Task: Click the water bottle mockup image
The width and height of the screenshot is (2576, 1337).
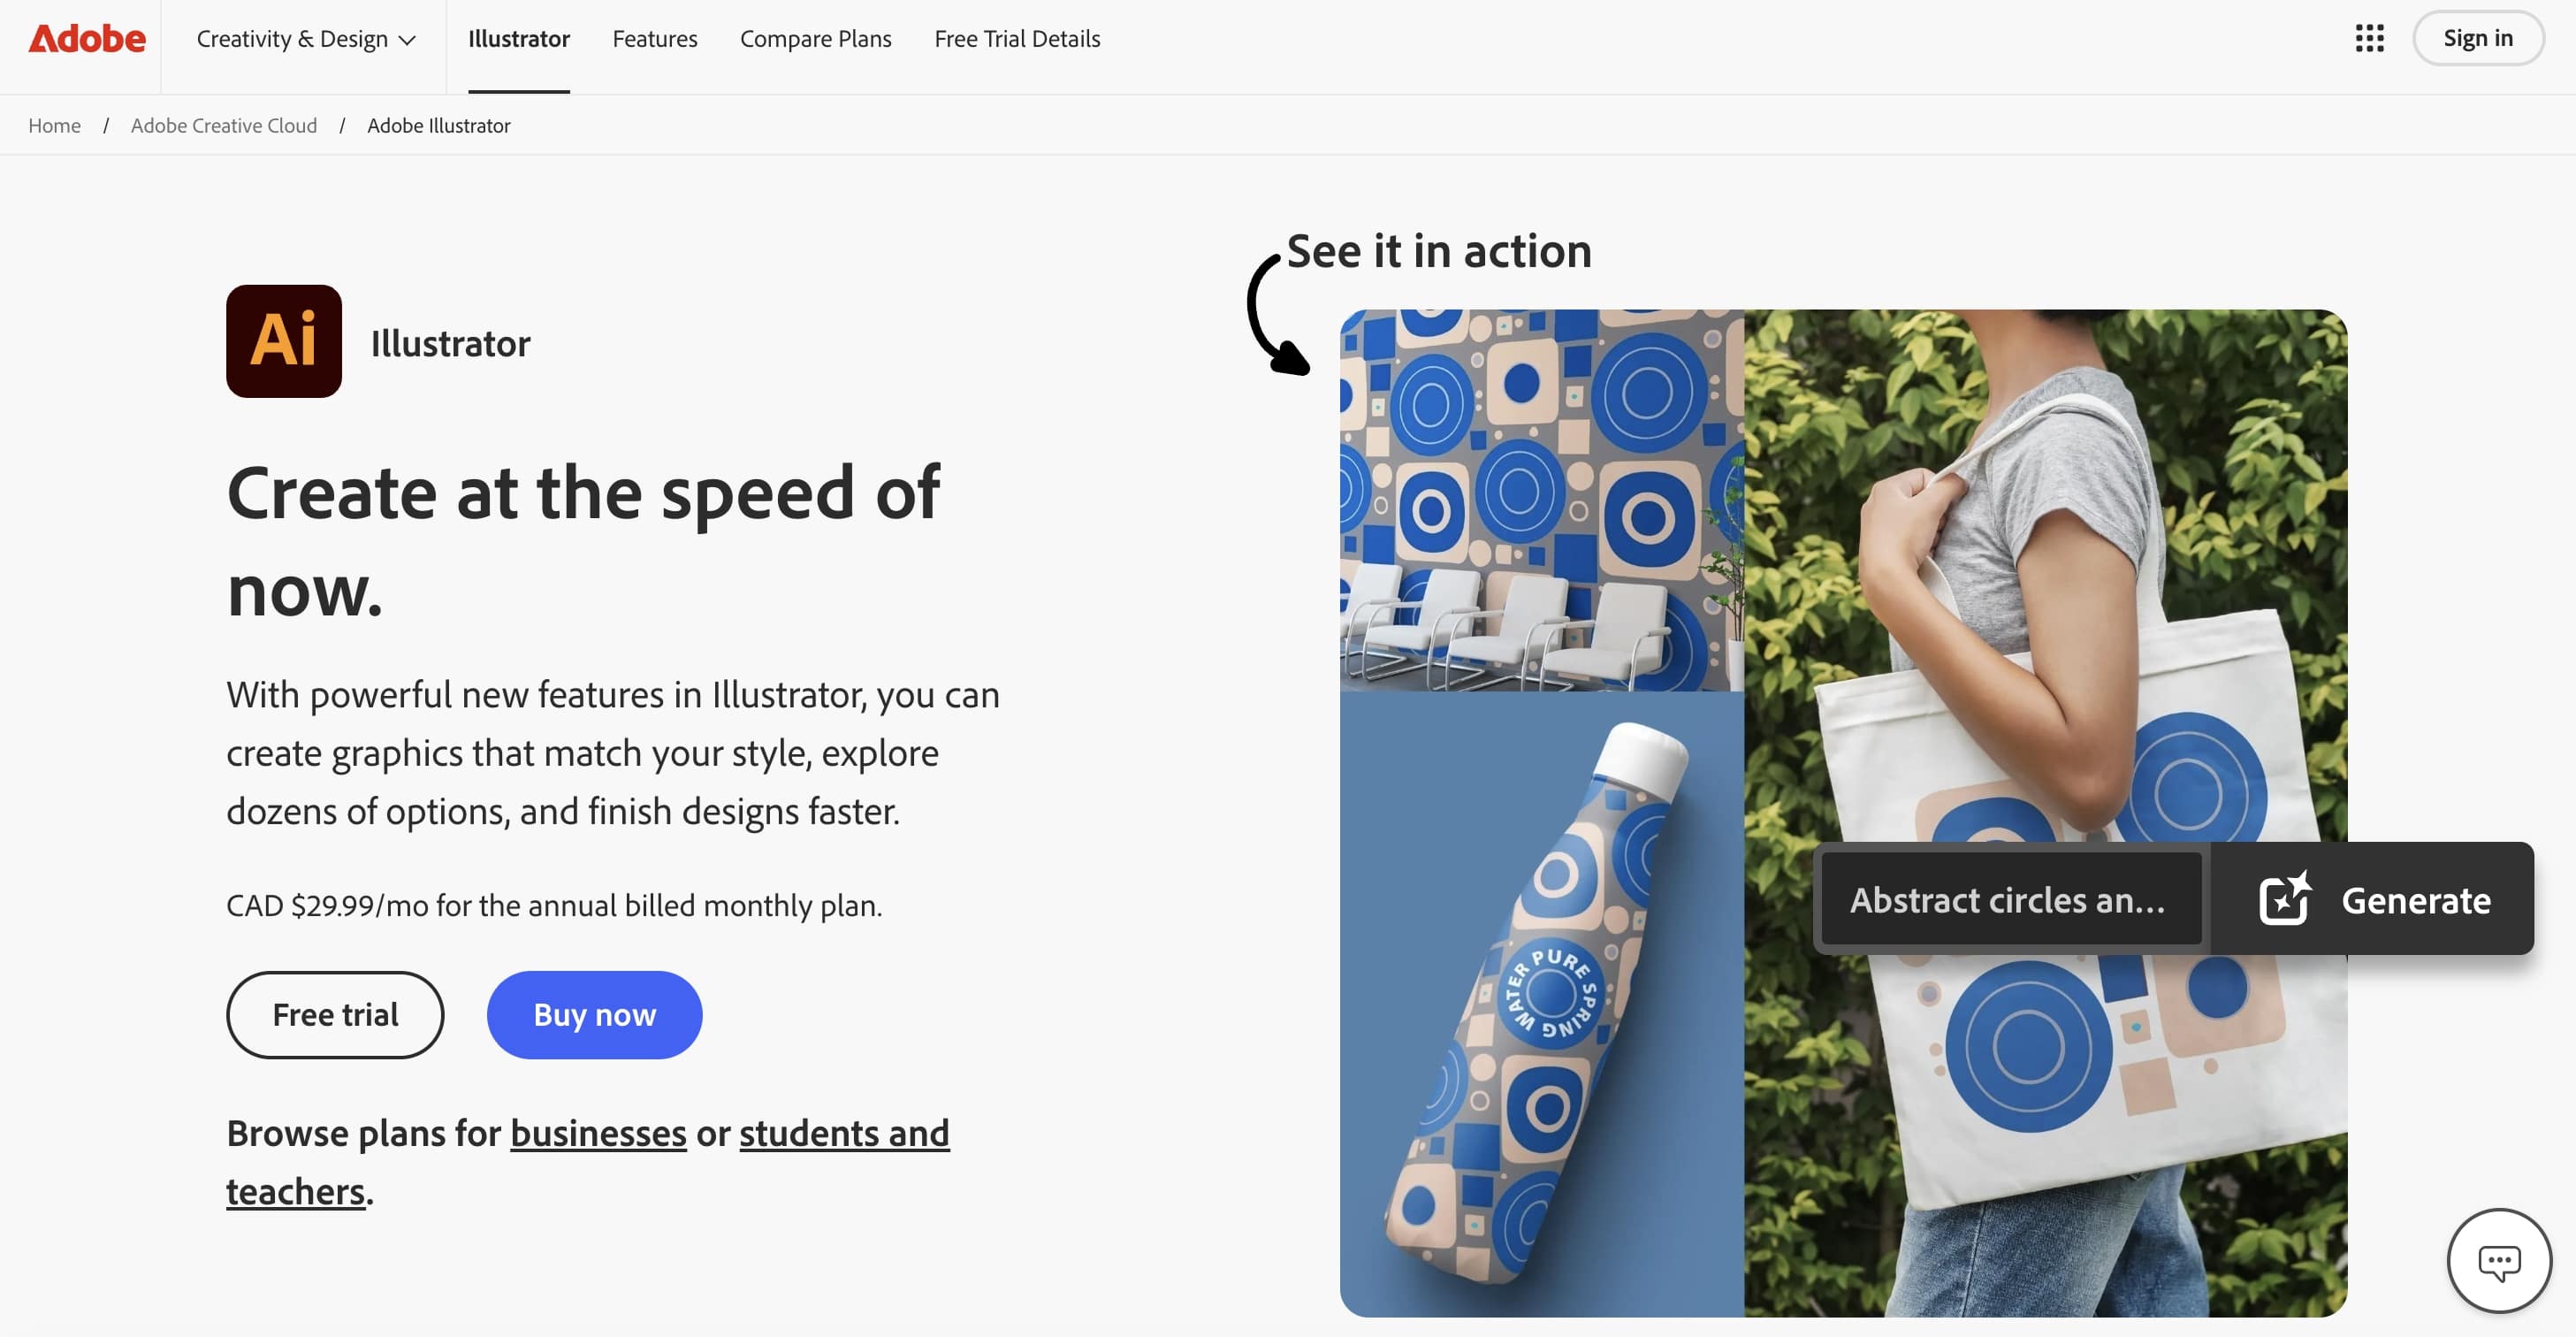Action: [x=1541, y=1003]
